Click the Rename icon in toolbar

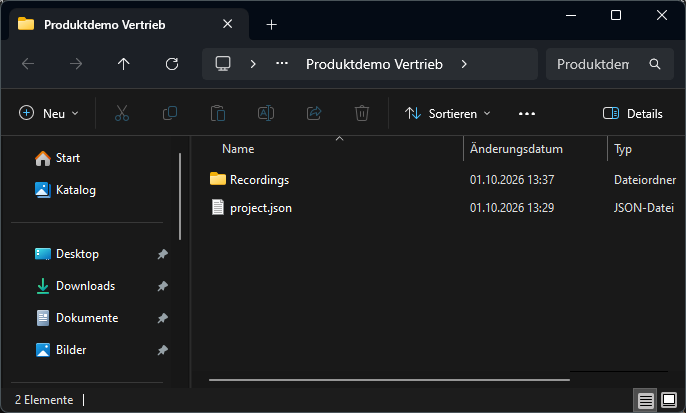click(x=266, y=113)
